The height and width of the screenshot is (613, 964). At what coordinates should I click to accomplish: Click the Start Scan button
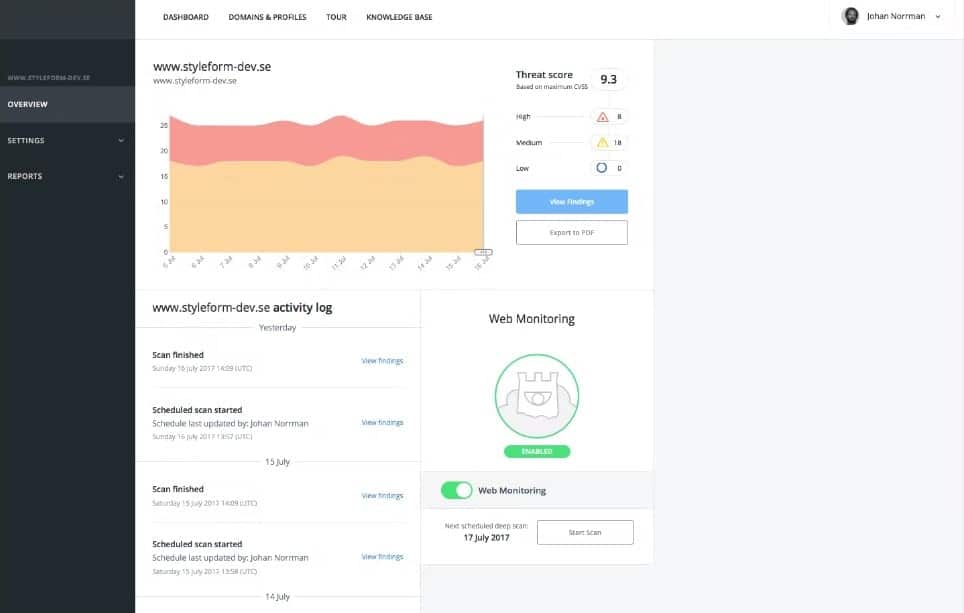click(x=585, y=532)
